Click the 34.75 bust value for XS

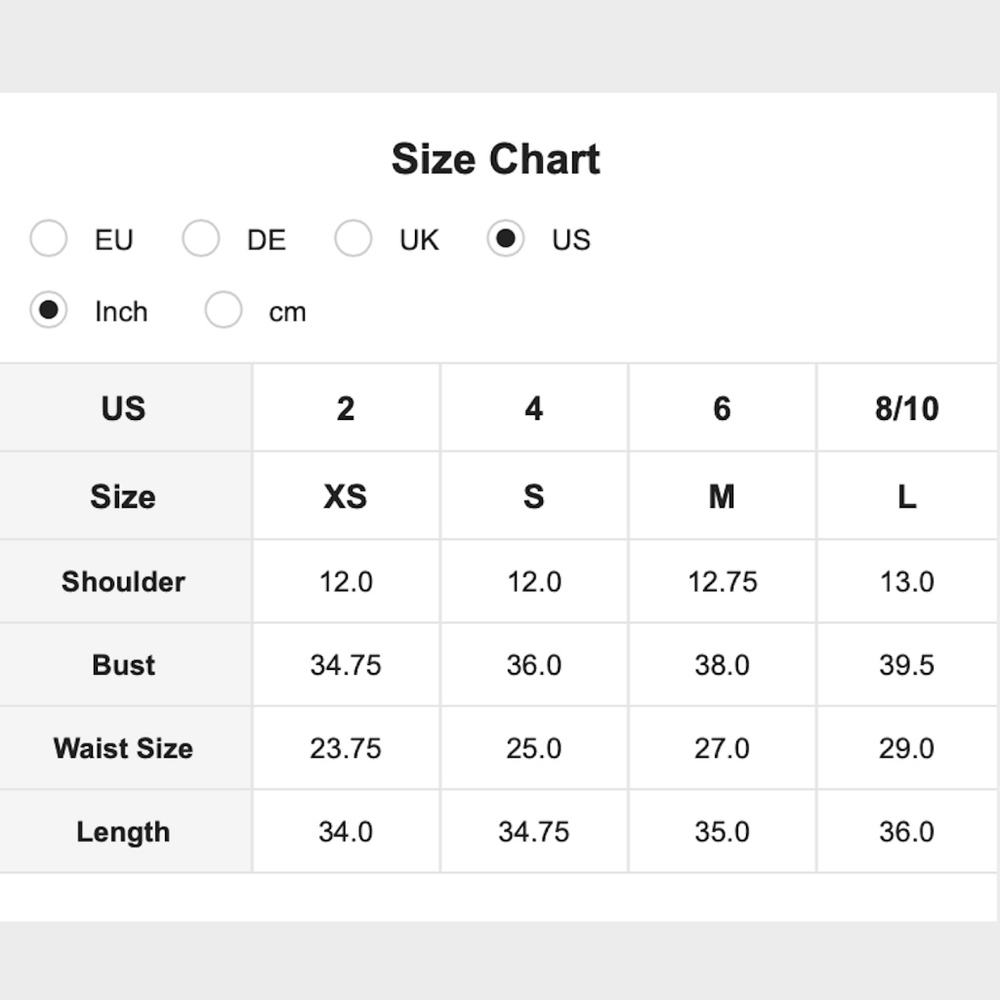pyautogui.click(x=346, y=665)
